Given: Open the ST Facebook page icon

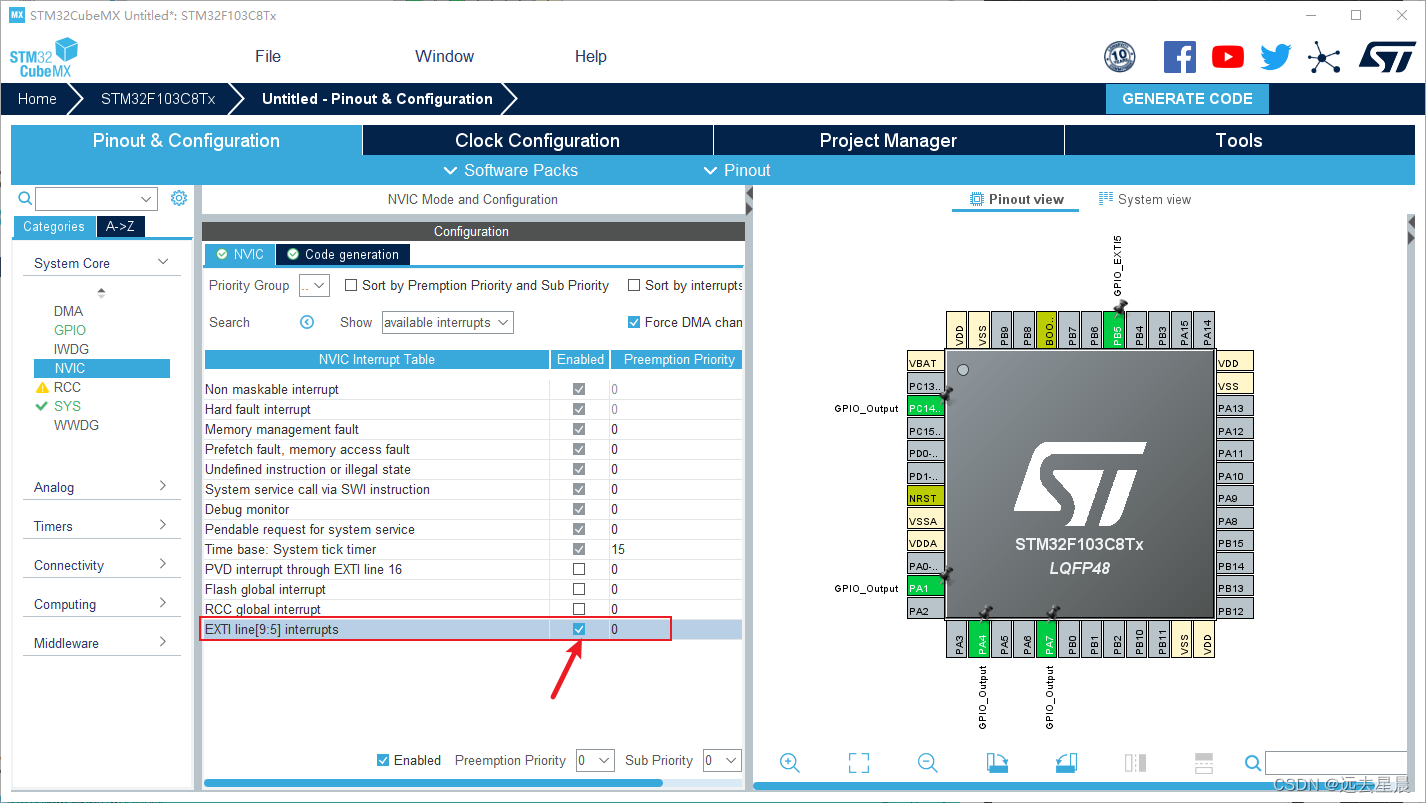Looking at the screenshot, I should click(1180, 57).
